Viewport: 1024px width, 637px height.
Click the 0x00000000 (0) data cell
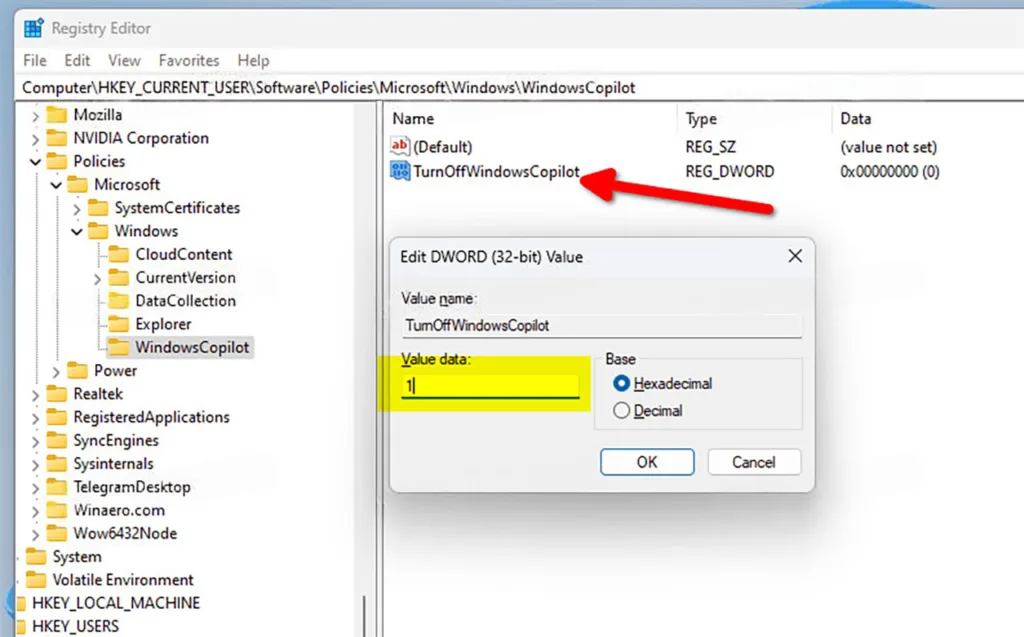click(889, 171)
